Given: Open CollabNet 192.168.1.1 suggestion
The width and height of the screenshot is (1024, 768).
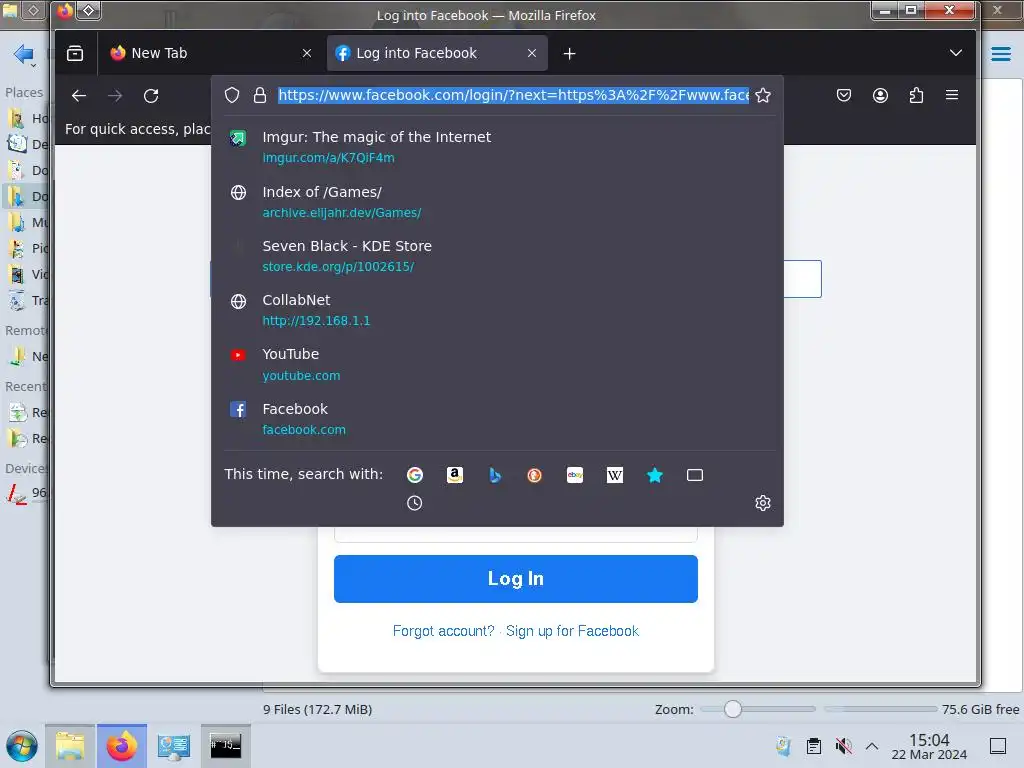Looking at the screenshot, I should click(497, 310).
